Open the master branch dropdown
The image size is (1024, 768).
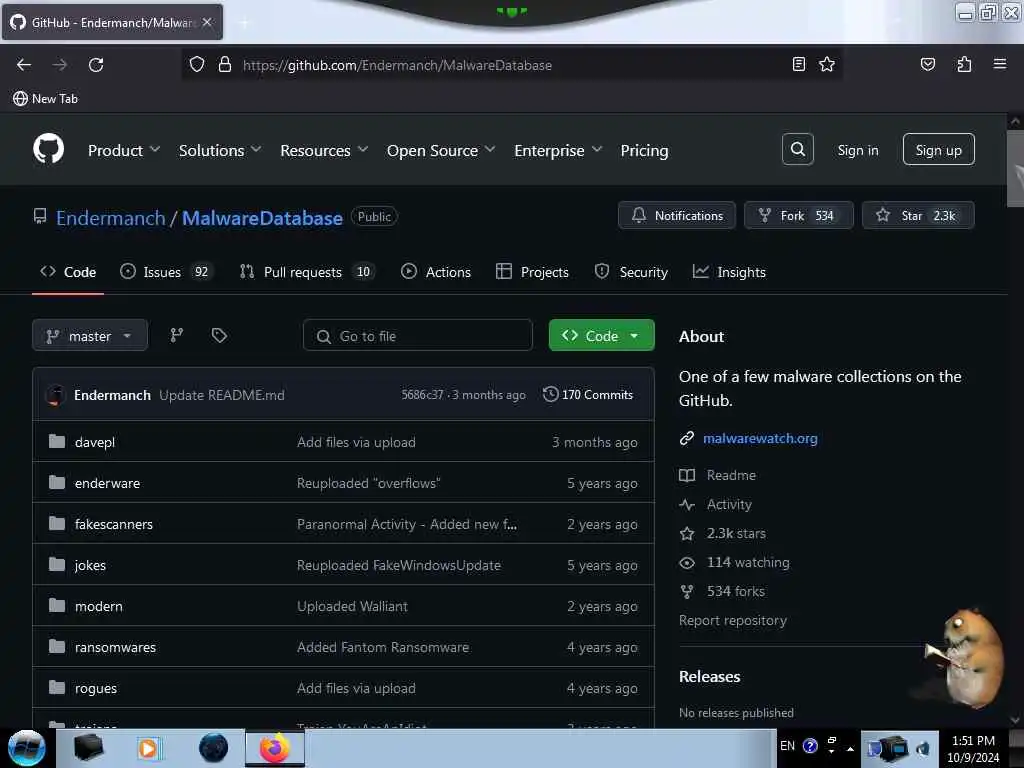[89, 336]
